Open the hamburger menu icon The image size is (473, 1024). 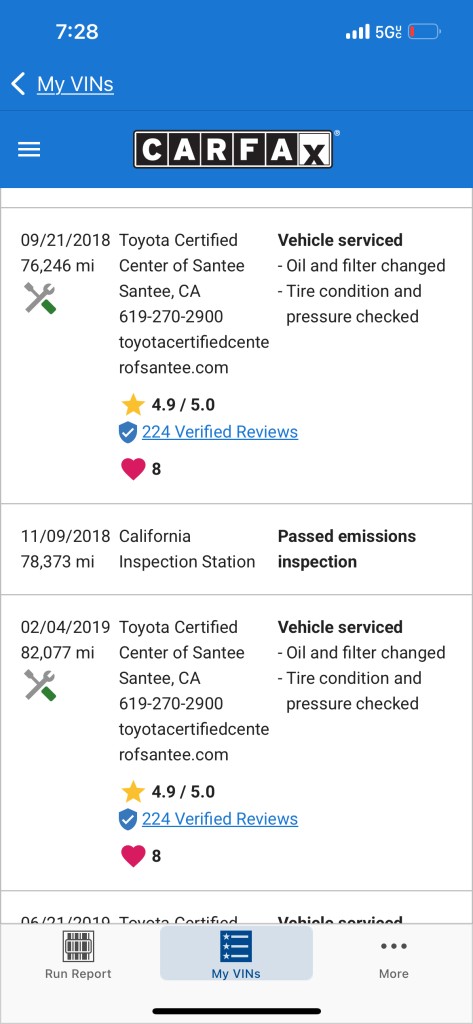(29, 150)
